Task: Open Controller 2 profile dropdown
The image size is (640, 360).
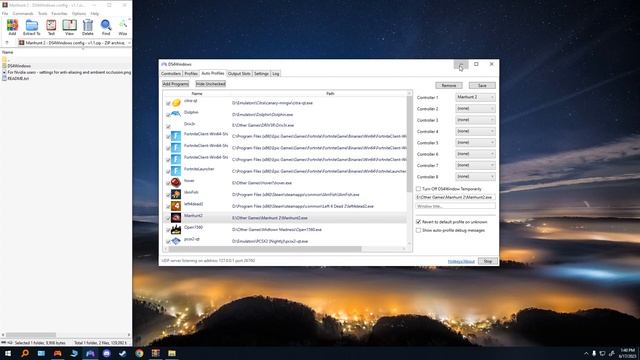Action: coord(475,109)
